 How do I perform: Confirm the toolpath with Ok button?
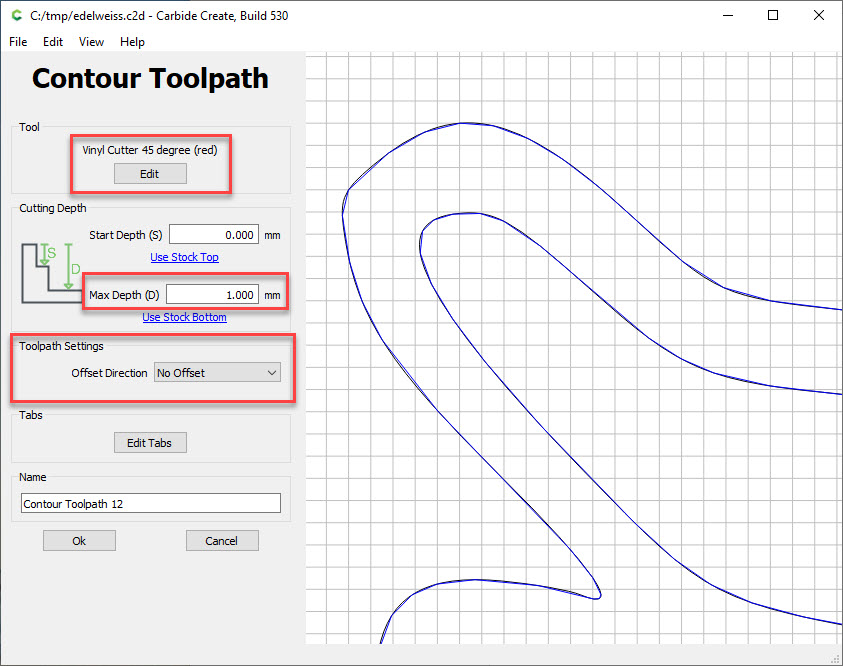coord(79,541)
